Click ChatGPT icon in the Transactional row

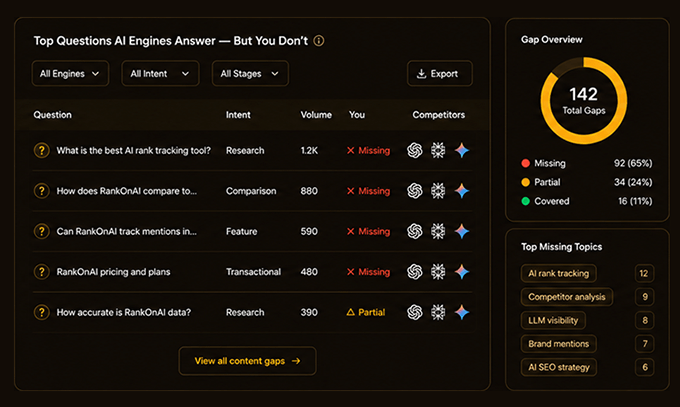pos(415,272)
